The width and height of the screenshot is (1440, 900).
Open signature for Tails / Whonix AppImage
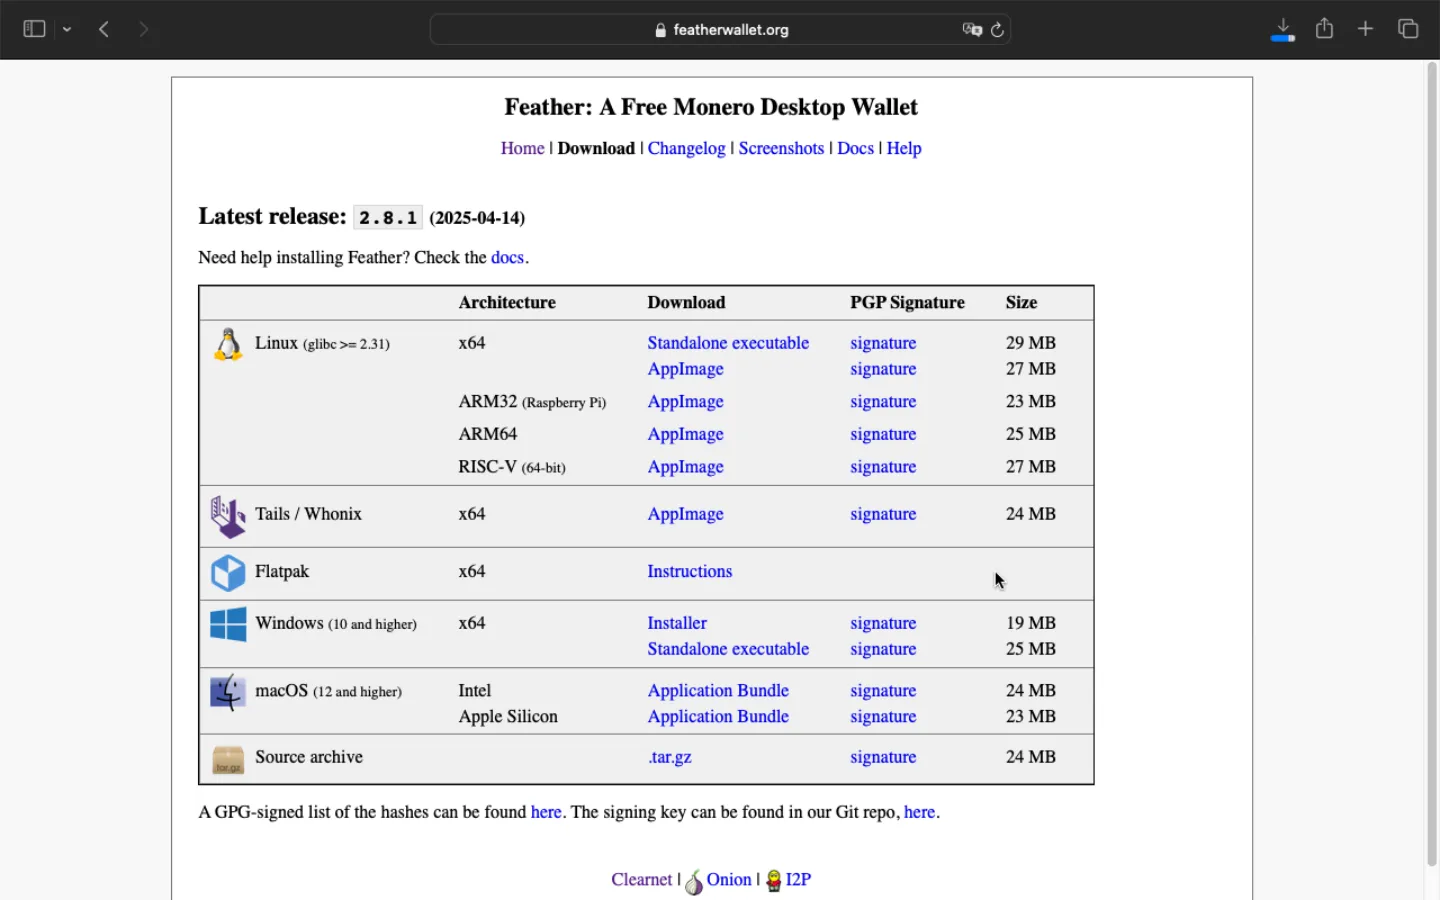coord(883,514)
